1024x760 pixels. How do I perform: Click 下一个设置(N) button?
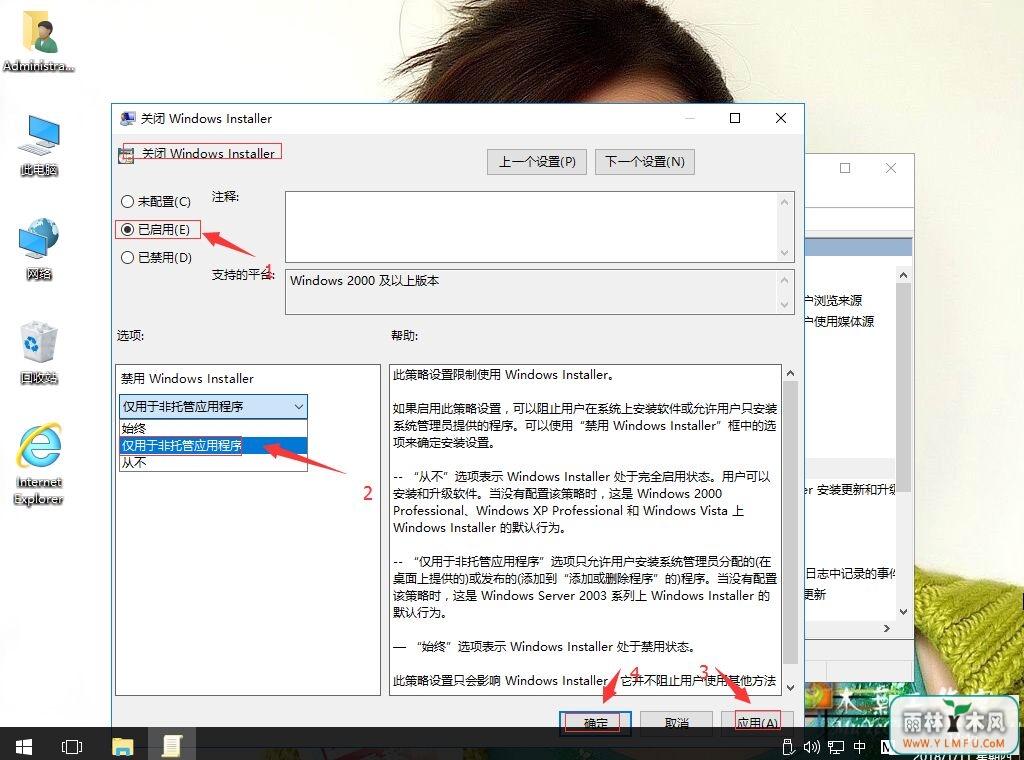point(645,161)
